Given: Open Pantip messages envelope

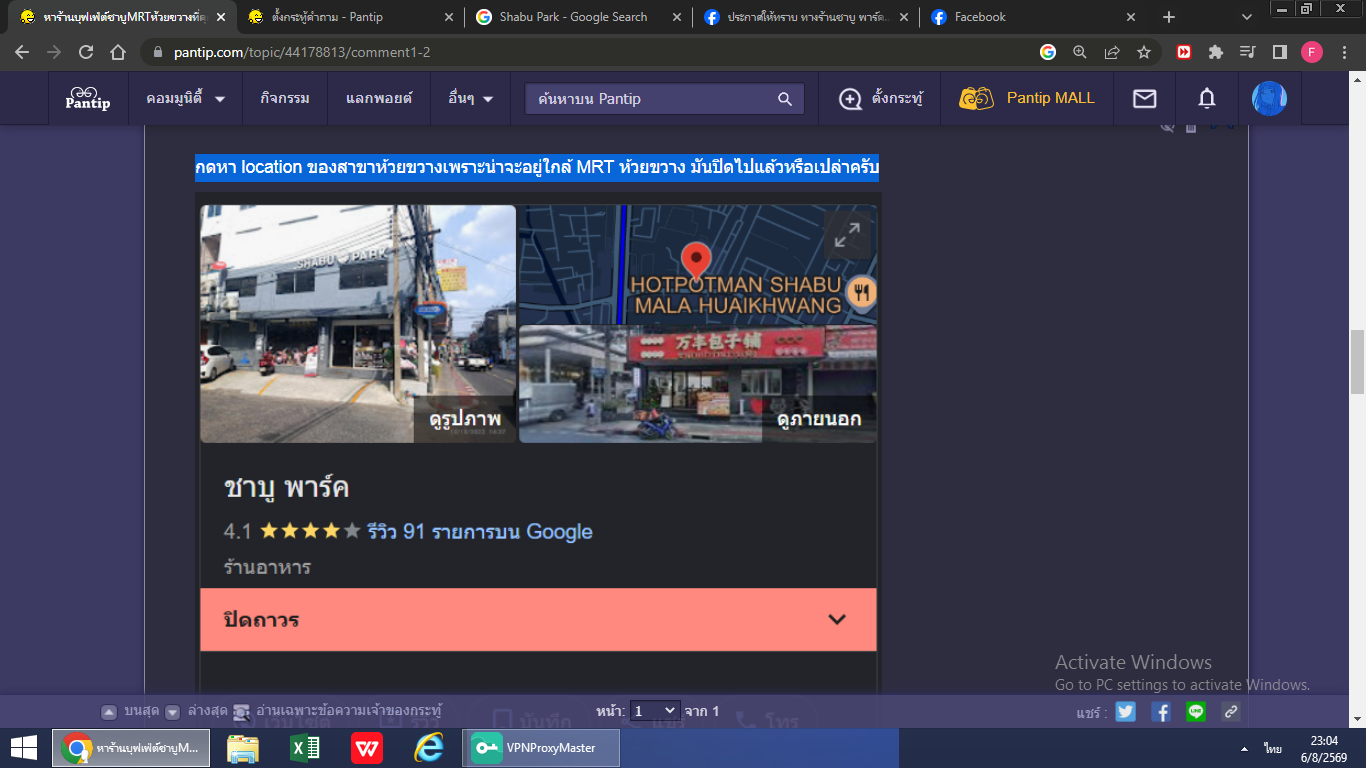Looking at the screenshot, I should coord(1144,98).
